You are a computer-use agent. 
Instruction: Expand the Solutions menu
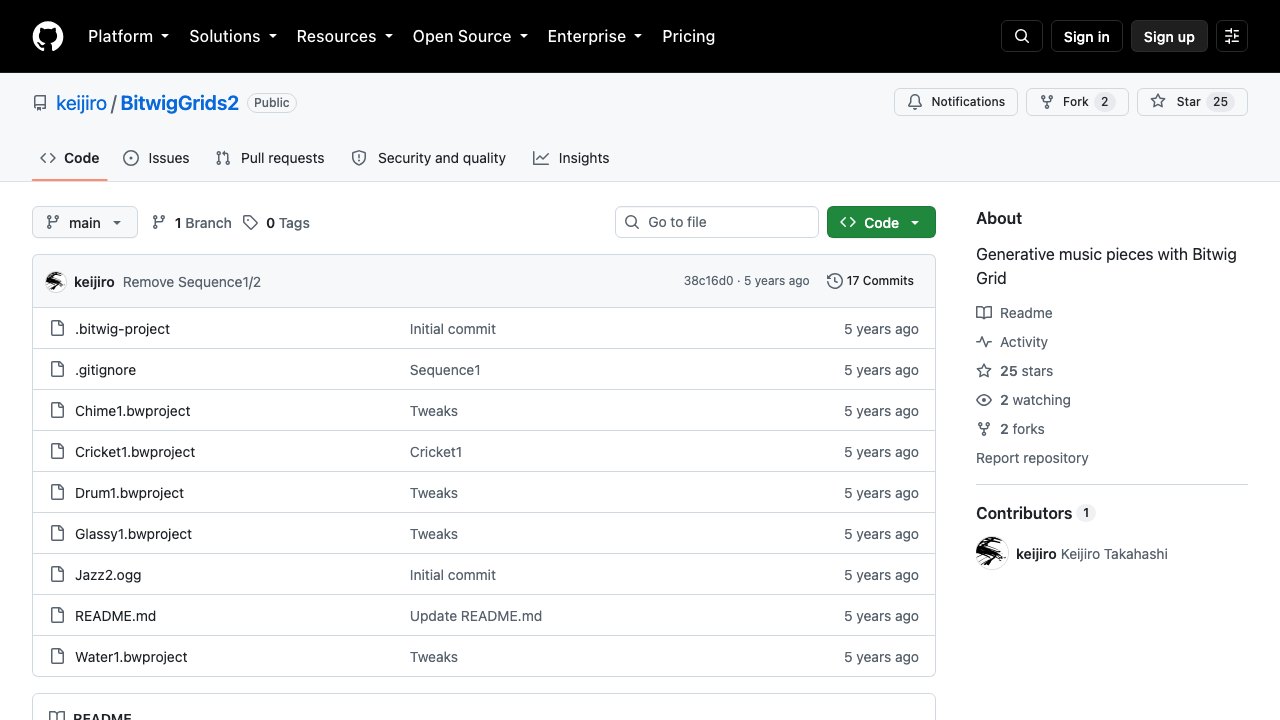pyautogui.click(x=233, y=36)
